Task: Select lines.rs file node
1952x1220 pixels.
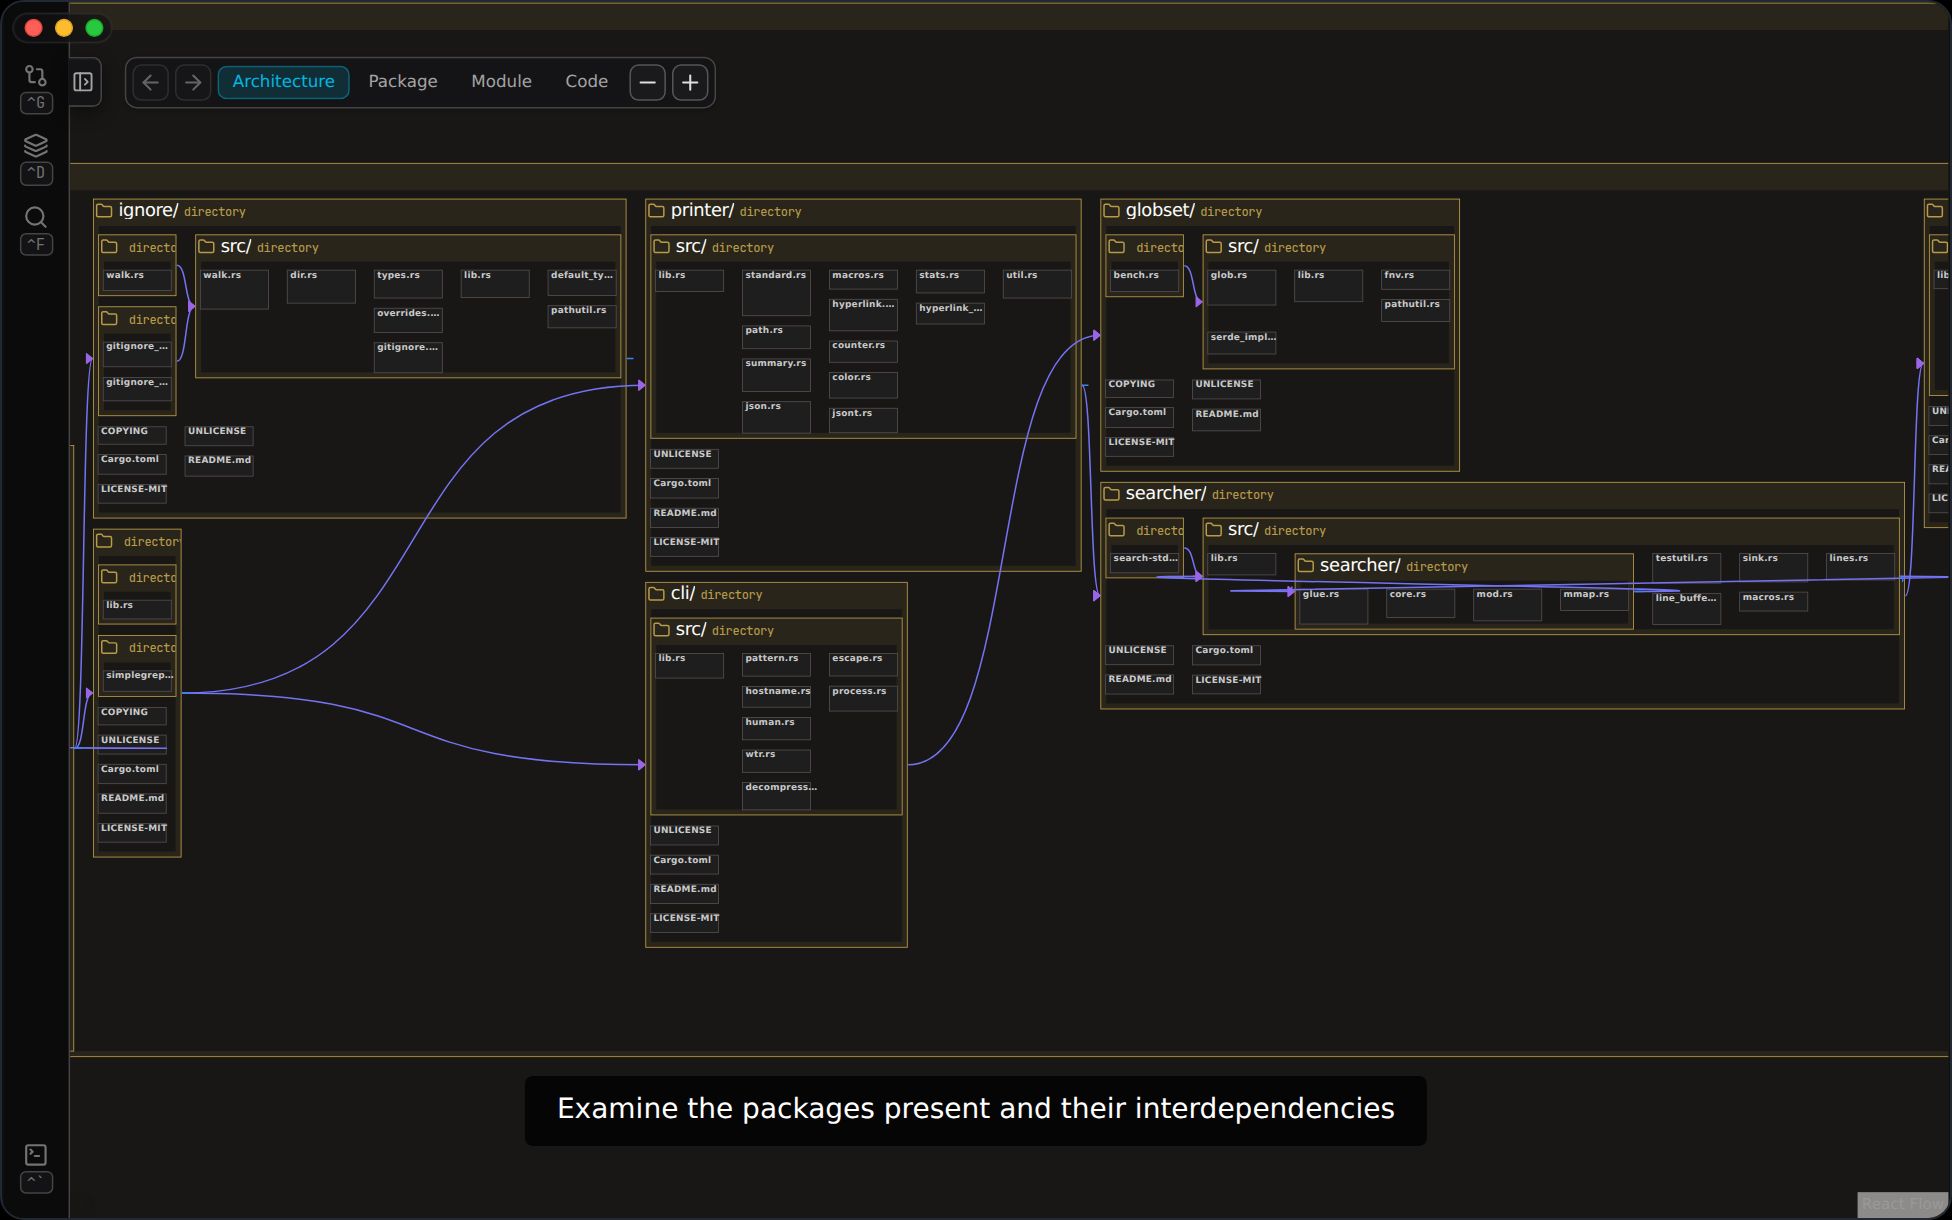Action: pos(1860,564)
